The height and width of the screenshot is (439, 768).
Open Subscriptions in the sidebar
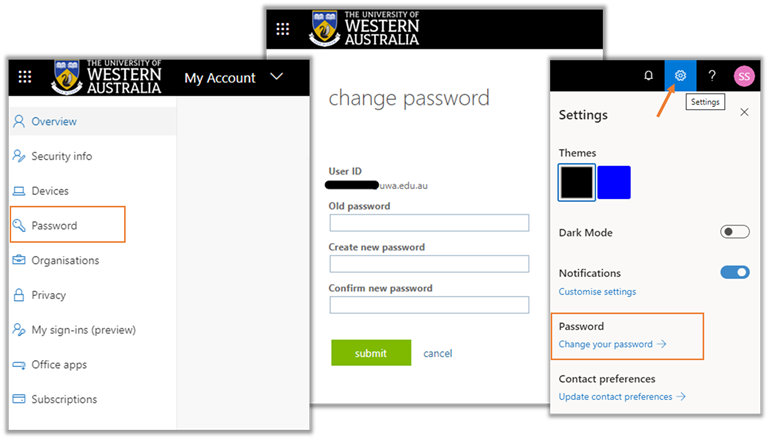pyautogui.click(x=64, y=399)
